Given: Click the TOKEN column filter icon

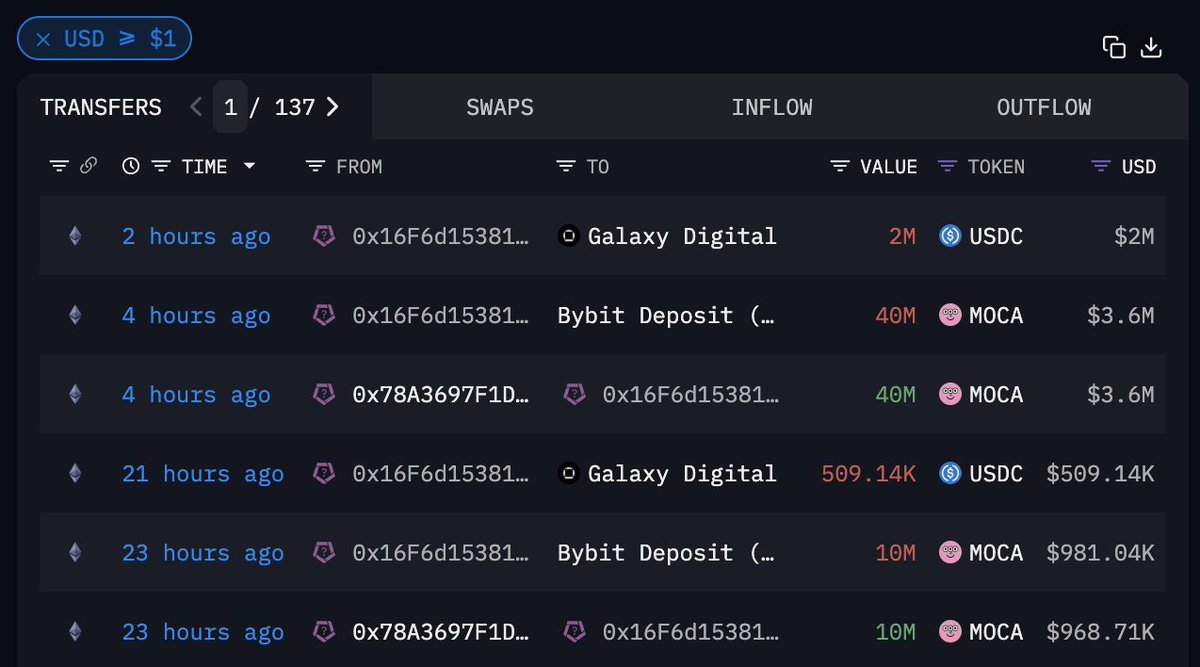Looking at the screenshot, I should pyautogui.click(x=947, y=166).
